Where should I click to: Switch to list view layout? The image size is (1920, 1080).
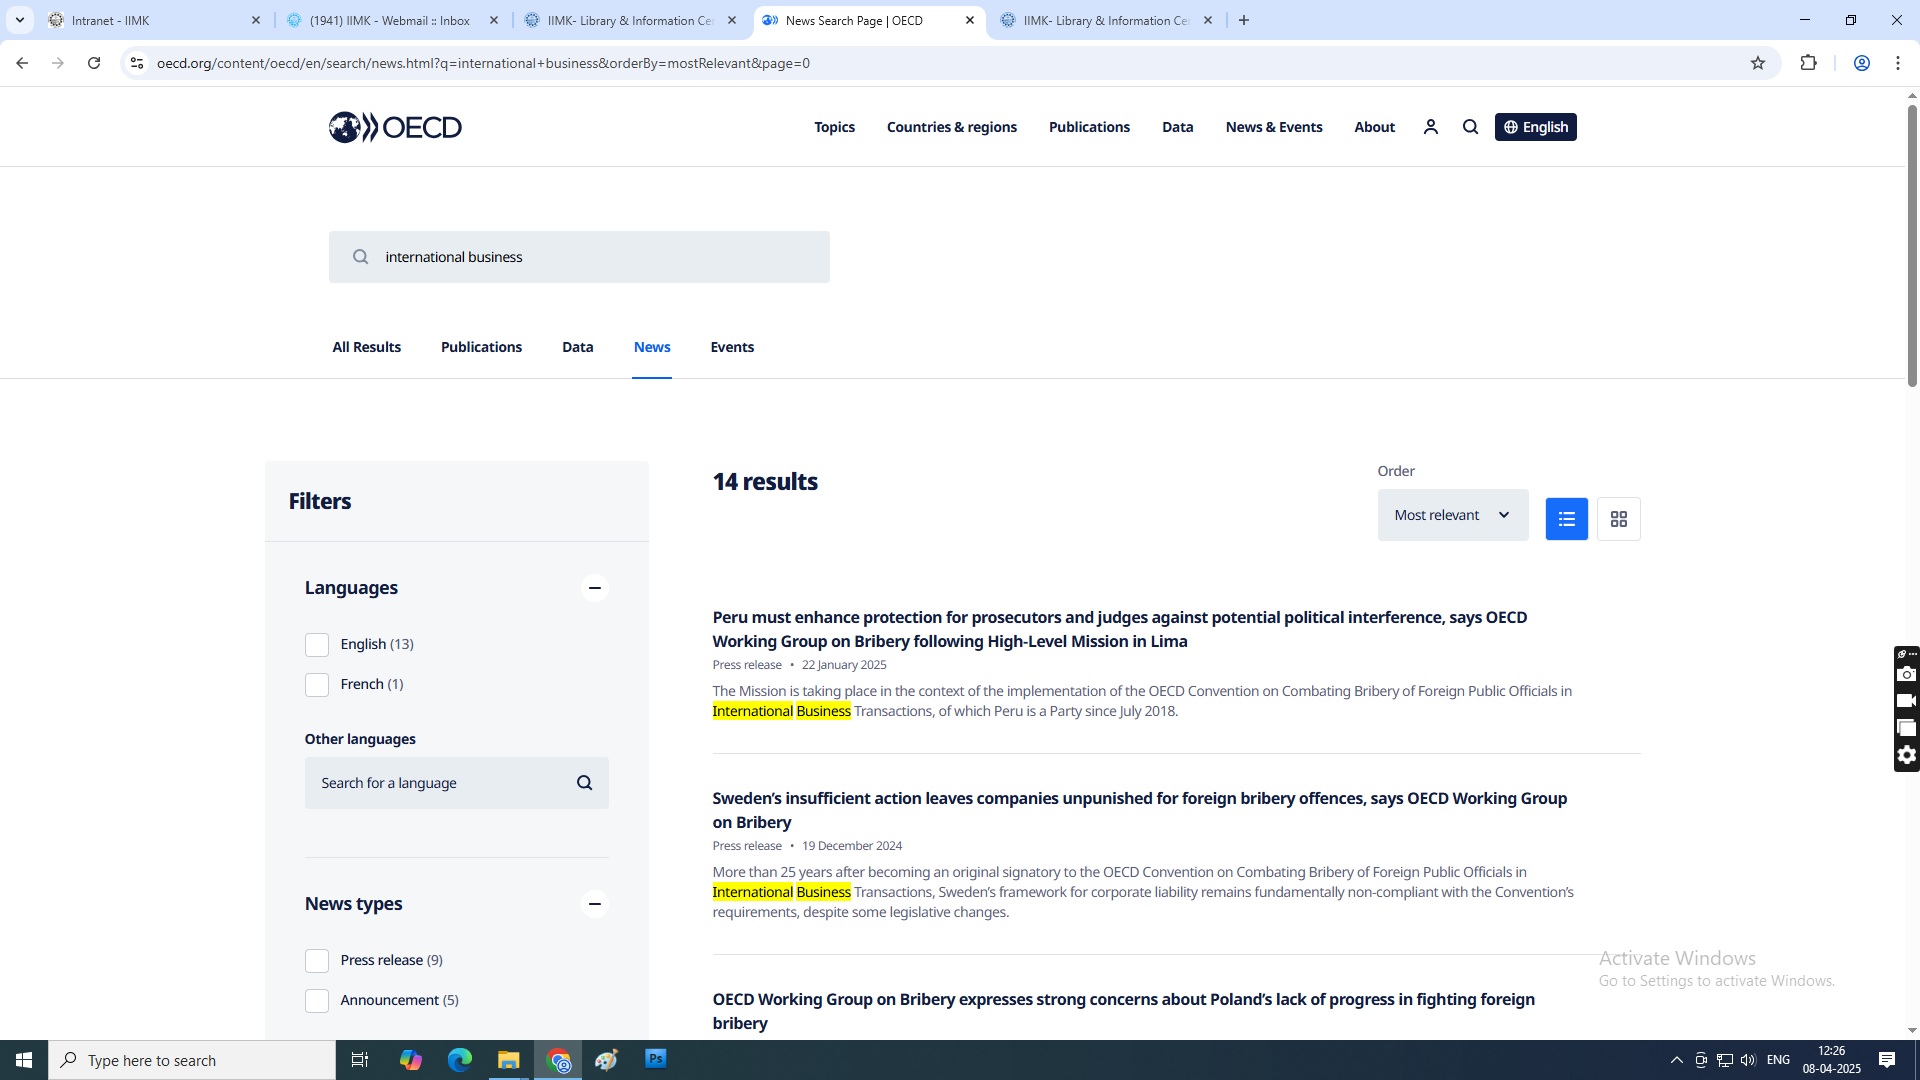point(1566,519)
